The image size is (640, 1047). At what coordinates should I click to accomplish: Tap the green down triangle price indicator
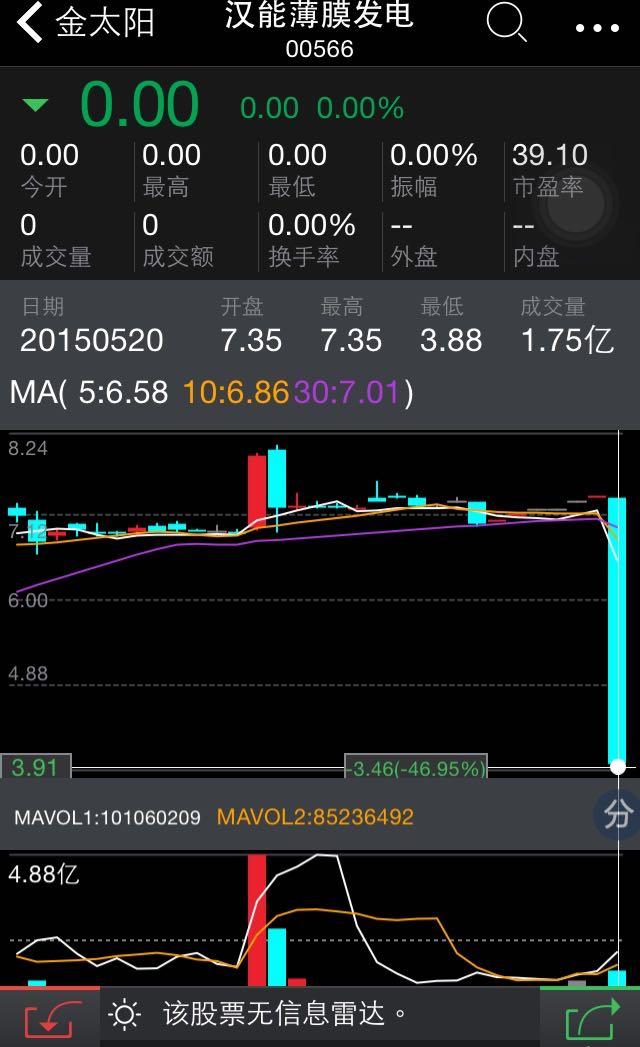35,105
